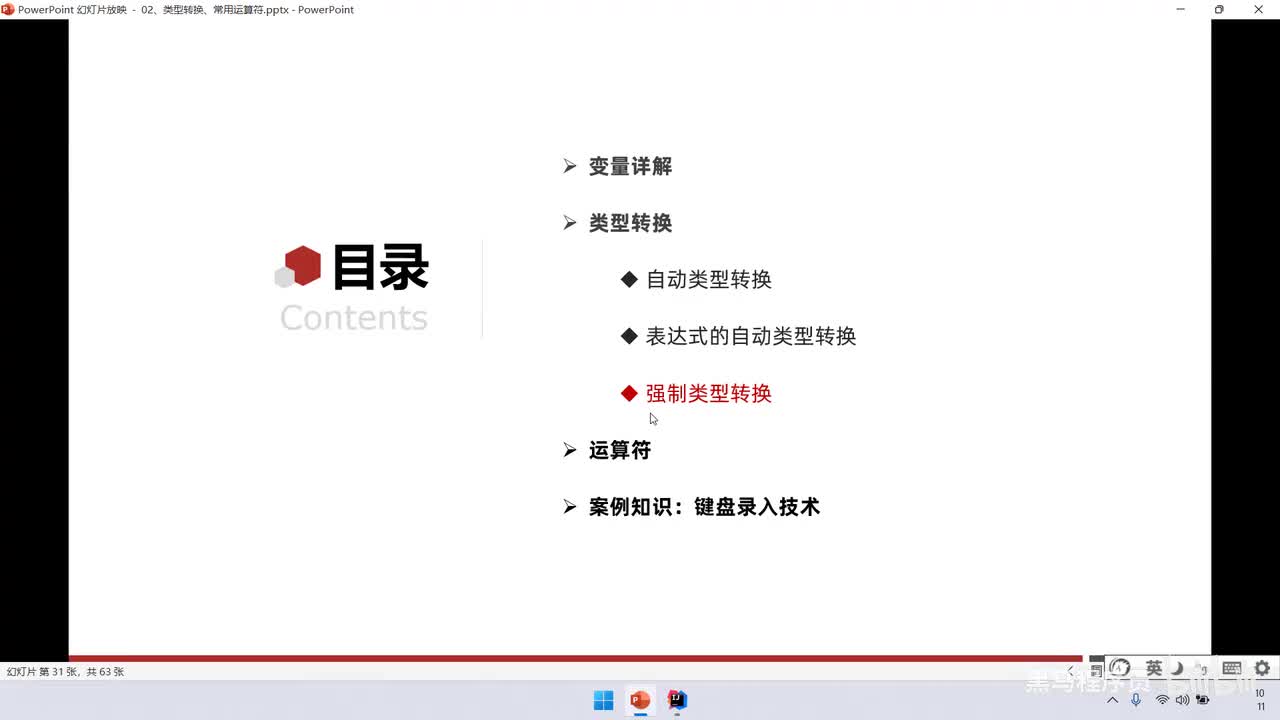Click the PowerPoint icon in the title bar
This screenshot has height=720, width=1280.
click(8, 9)
